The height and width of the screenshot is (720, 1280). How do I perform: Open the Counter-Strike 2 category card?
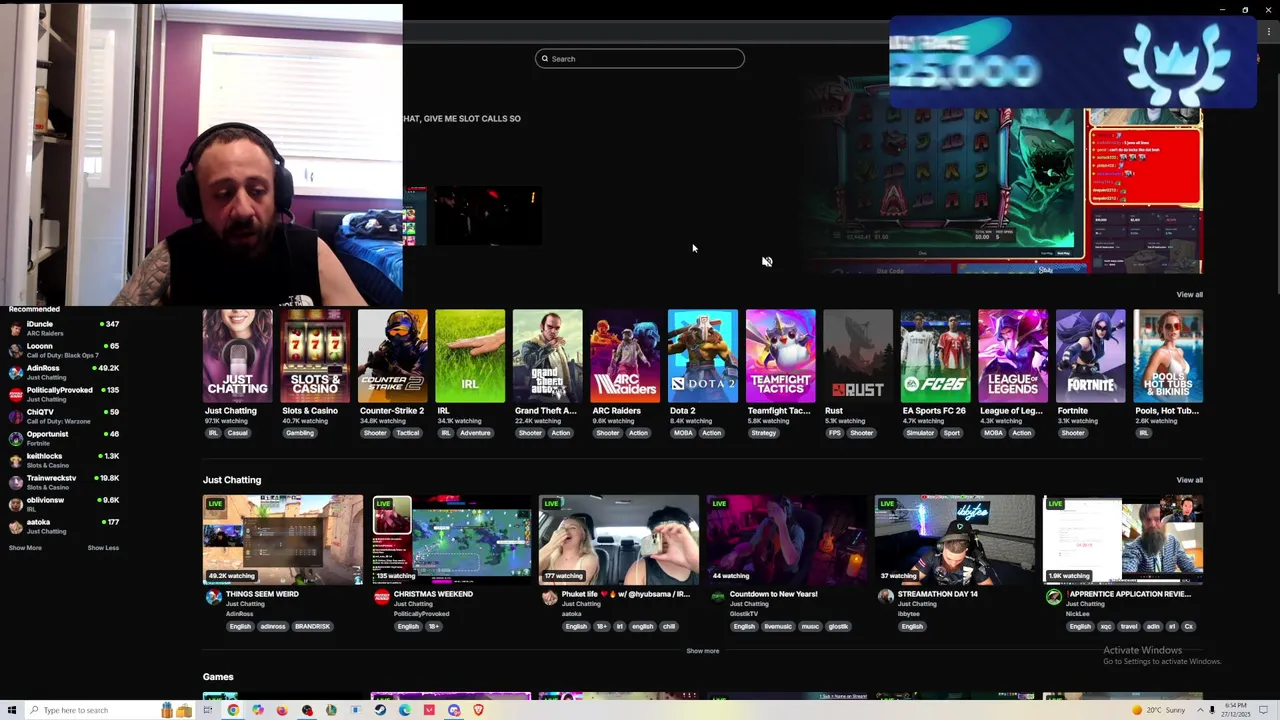click(392, 356)
